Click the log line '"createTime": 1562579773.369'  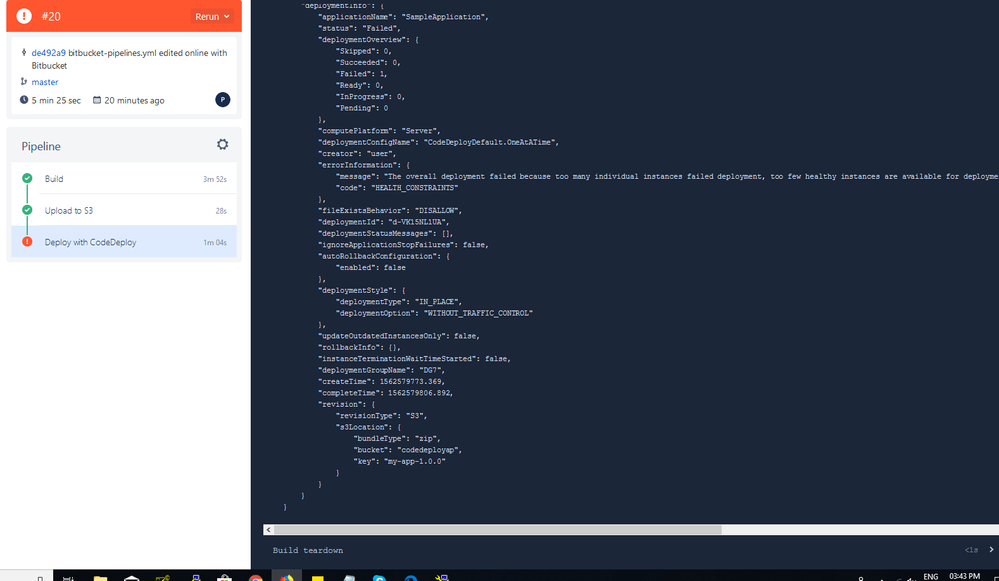pyautogui.click(x=382, y=382)
